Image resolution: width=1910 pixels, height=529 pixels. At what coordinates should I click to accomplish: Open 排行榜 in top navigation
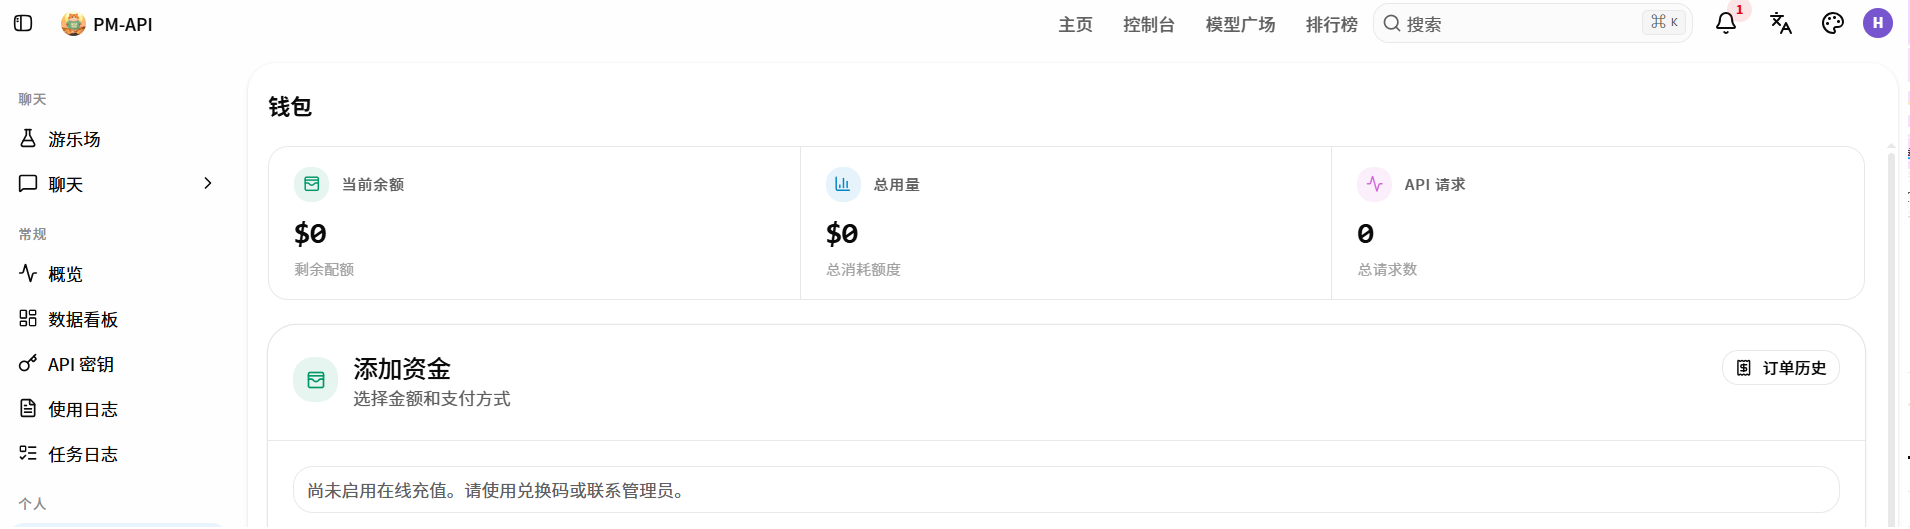coord(1332,24)
